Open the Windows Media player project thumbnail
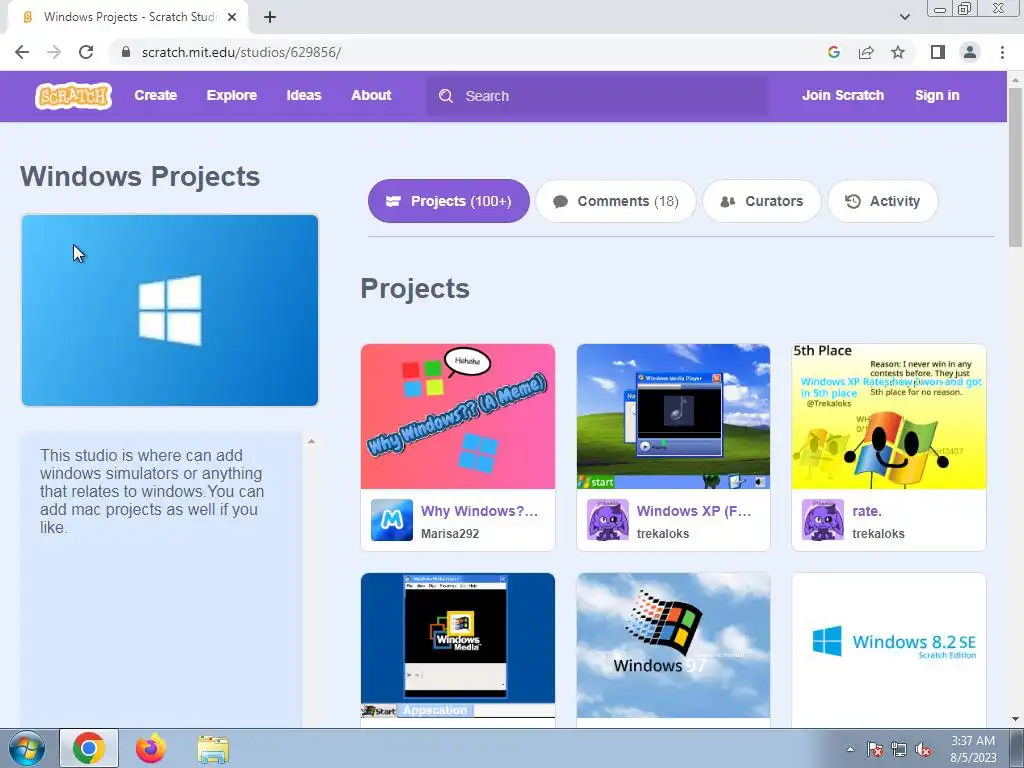Image resolution: width=1024 pixels, height=768 pixels. (458, 645)
